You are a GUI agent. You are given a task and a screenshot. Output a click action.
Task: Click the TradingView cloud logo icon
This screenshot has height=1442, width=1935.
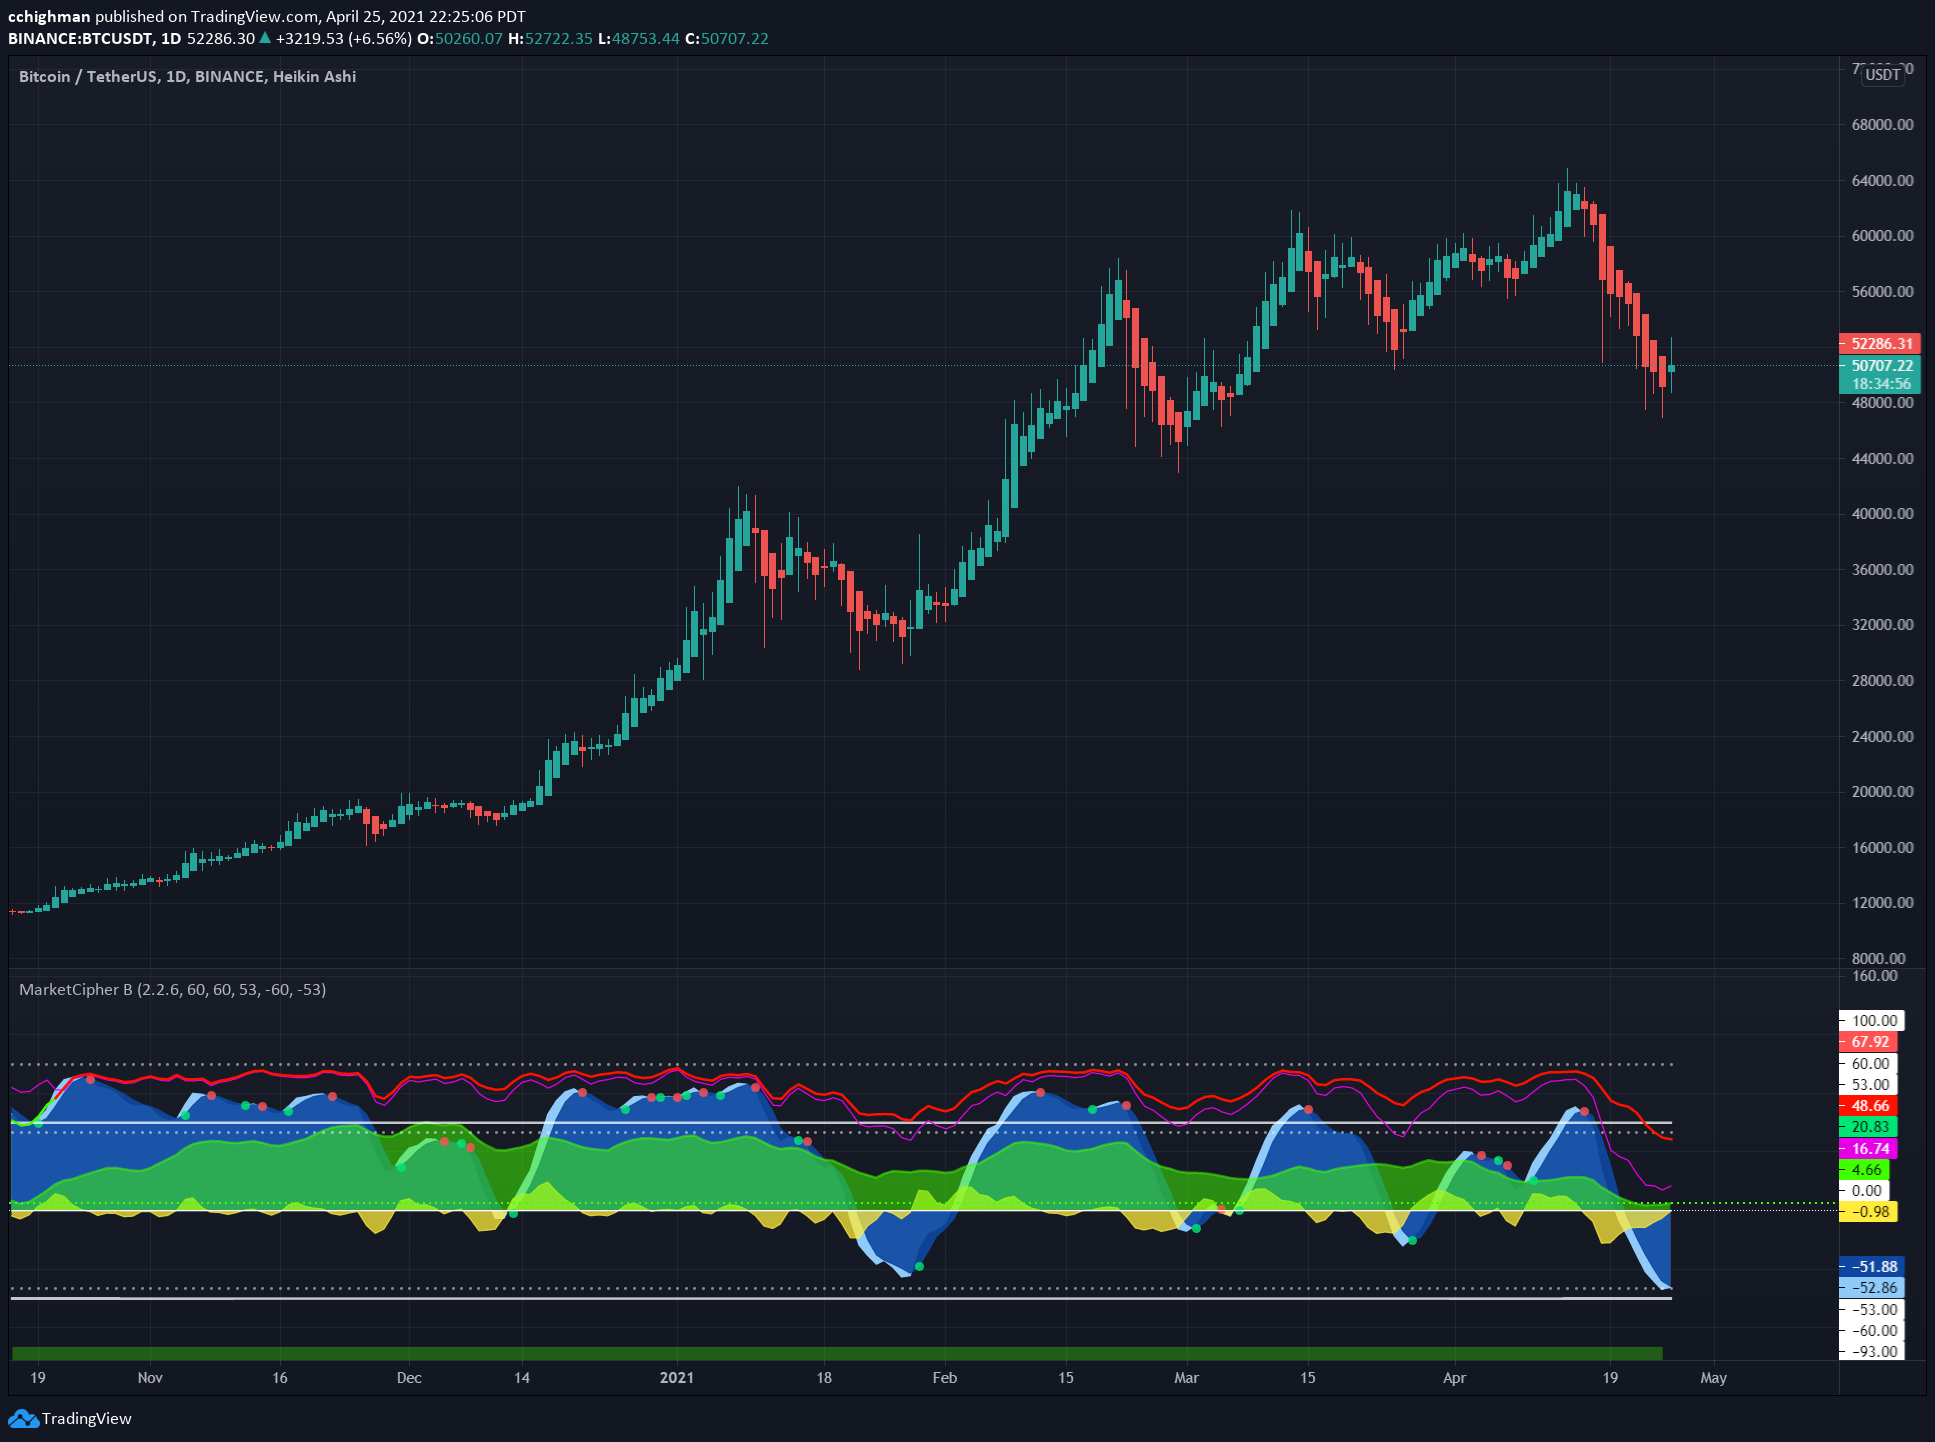click(x=24, y=1418)
